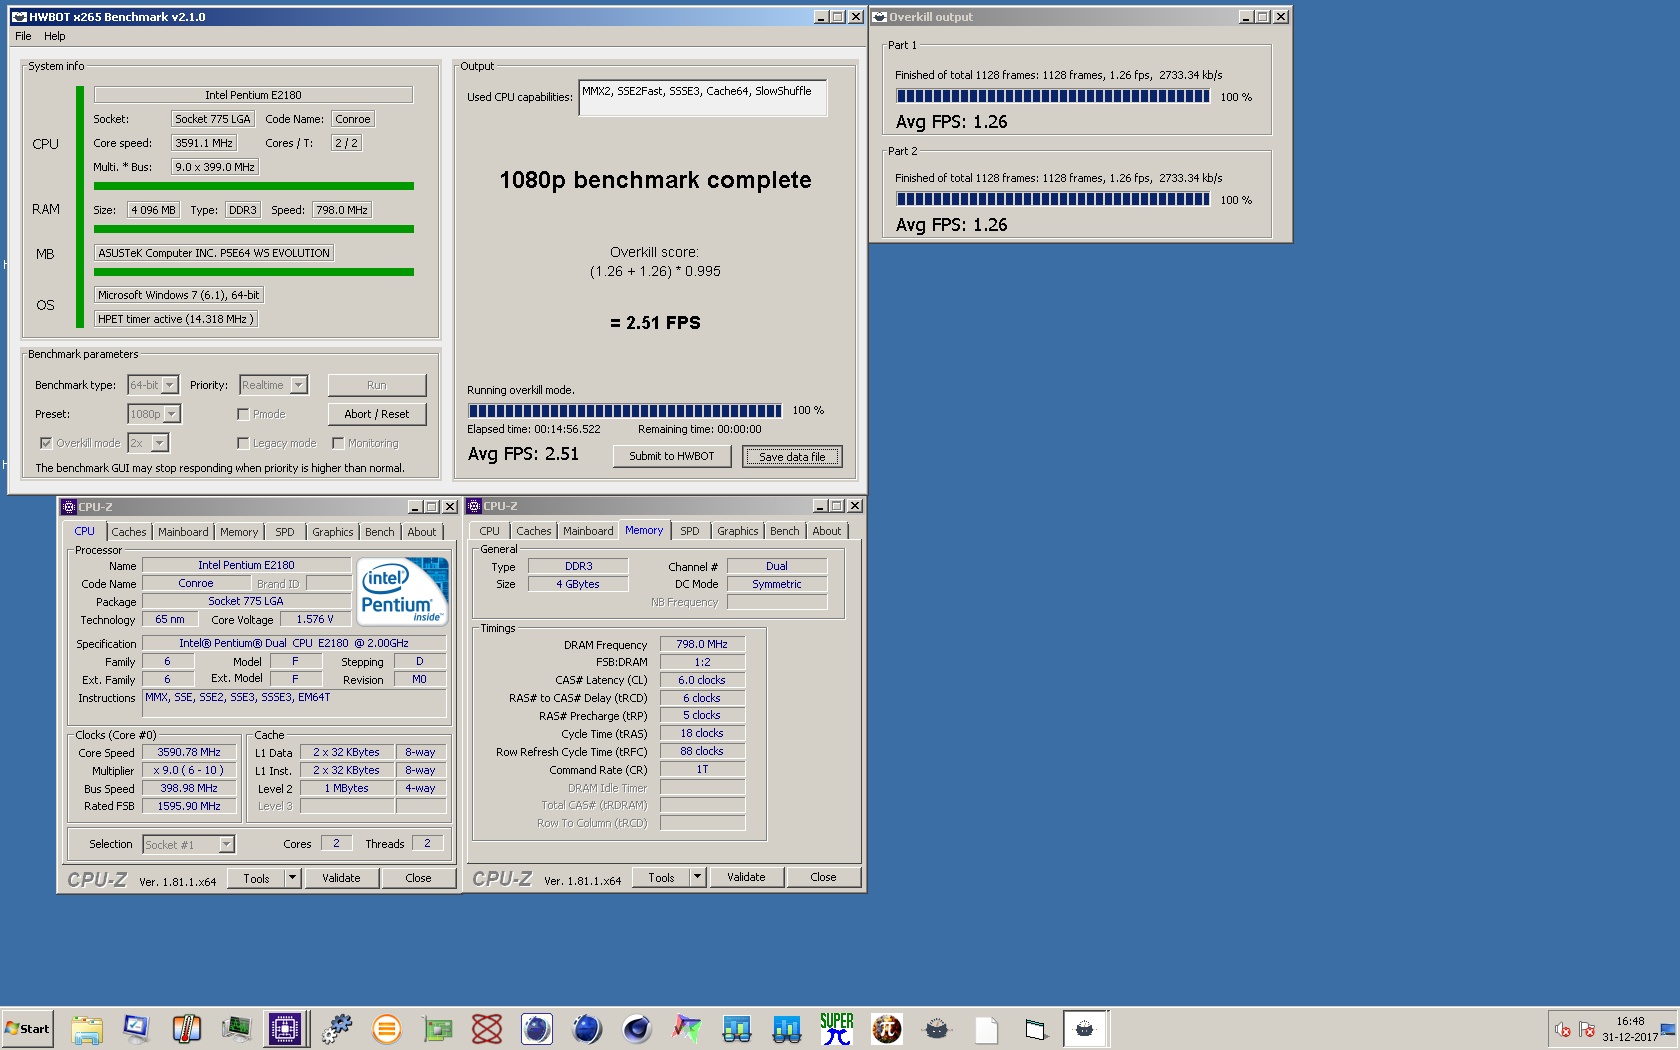Image resolution: width=1680 pixels, height=1050 pixels.
Task: Enable the Monitoring checkbox
Action: (338, 443)
